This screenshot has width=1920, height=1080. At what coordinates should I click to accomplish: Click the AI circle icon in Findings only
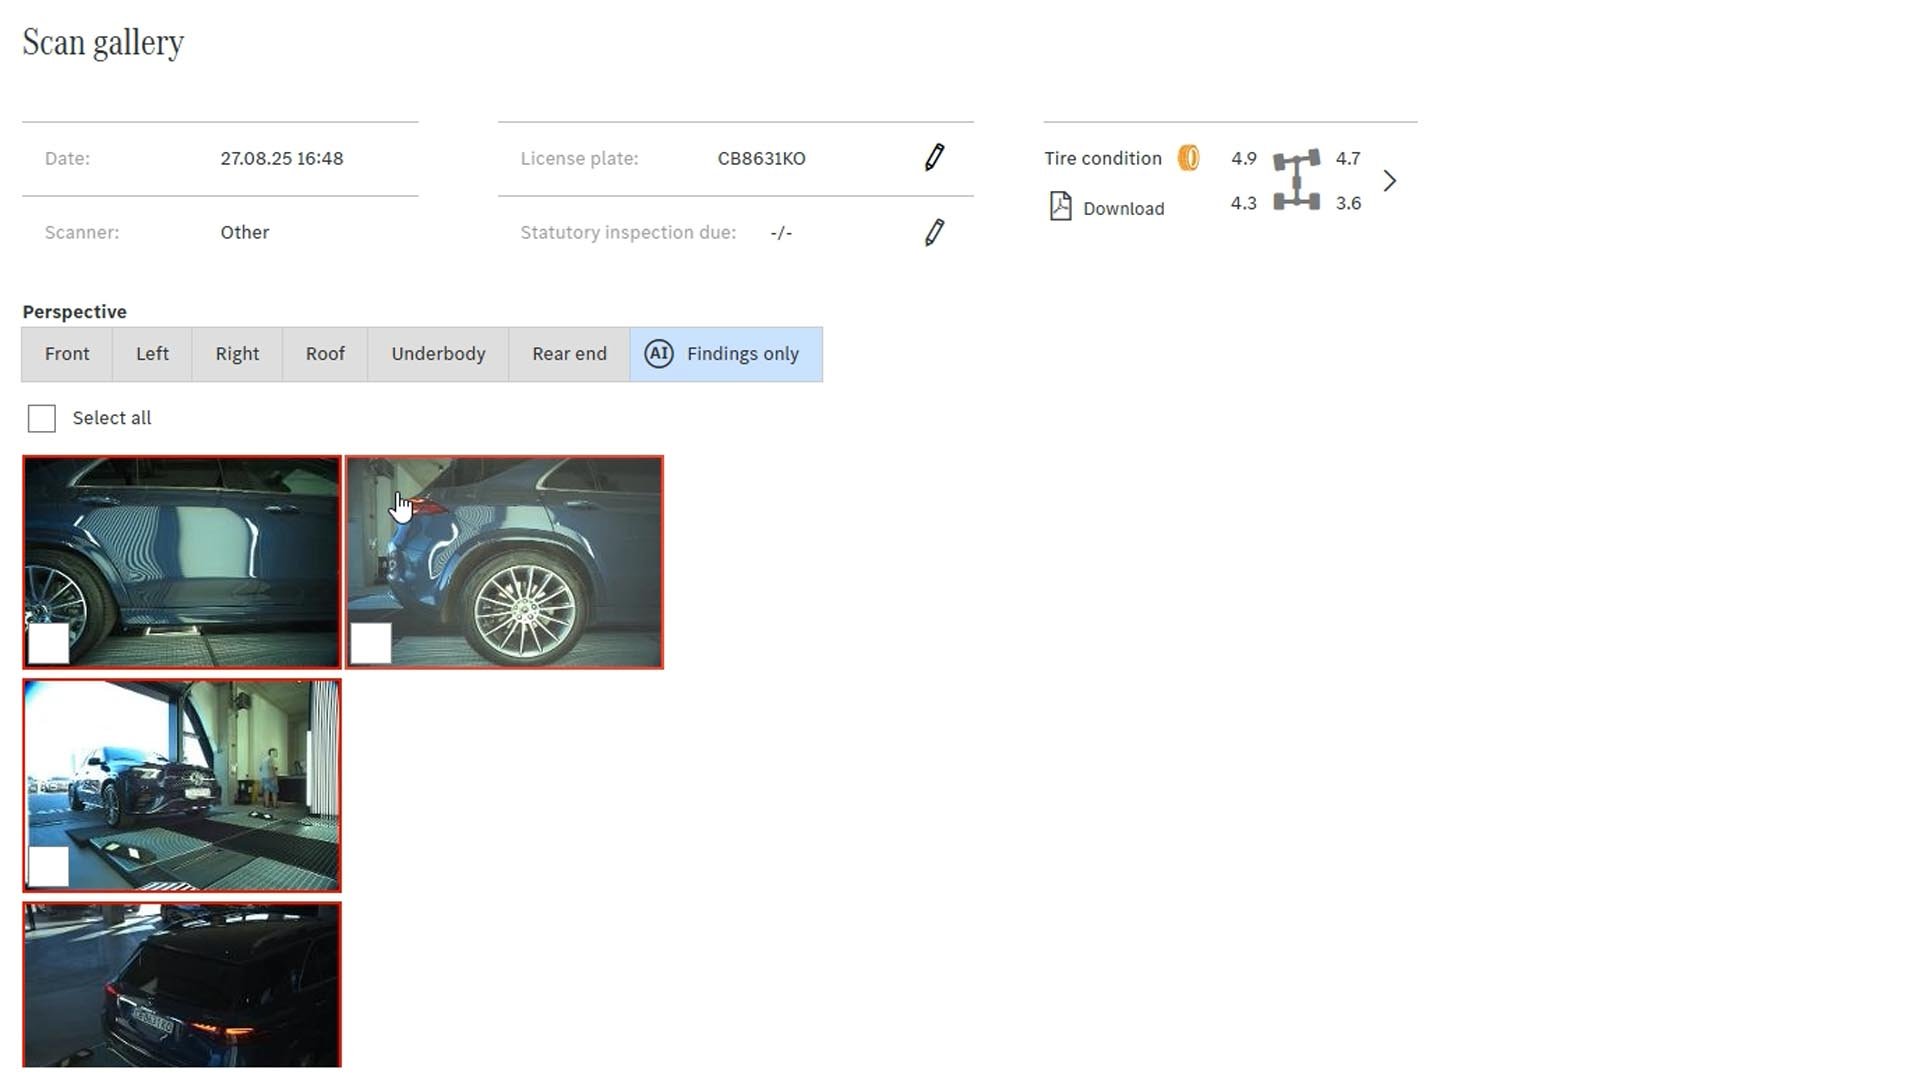(658, 354)
